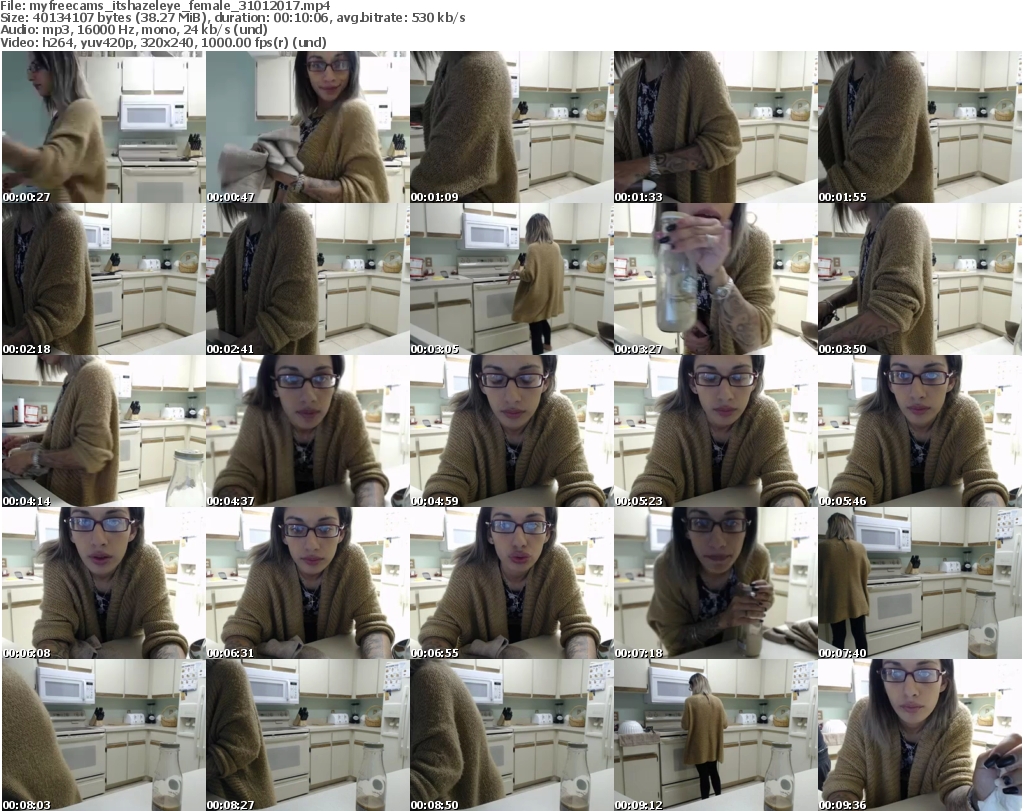
Task: Click the thumbnail stamped 00:01:09
Action: (x=511, y=127)
